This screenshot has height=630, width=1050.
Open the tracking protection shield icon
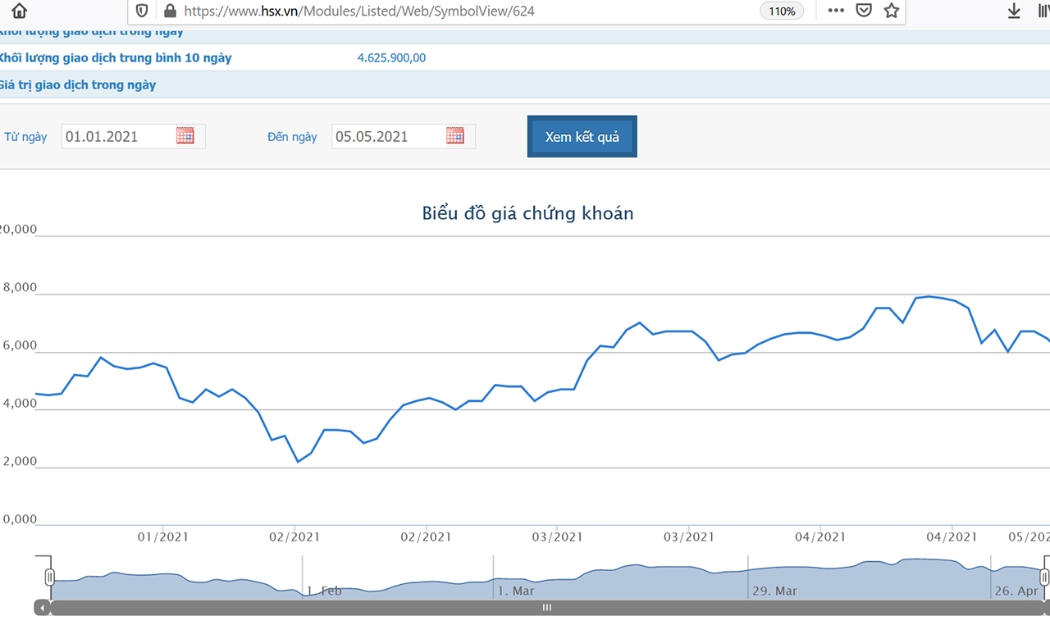click(x=141, y=11)
